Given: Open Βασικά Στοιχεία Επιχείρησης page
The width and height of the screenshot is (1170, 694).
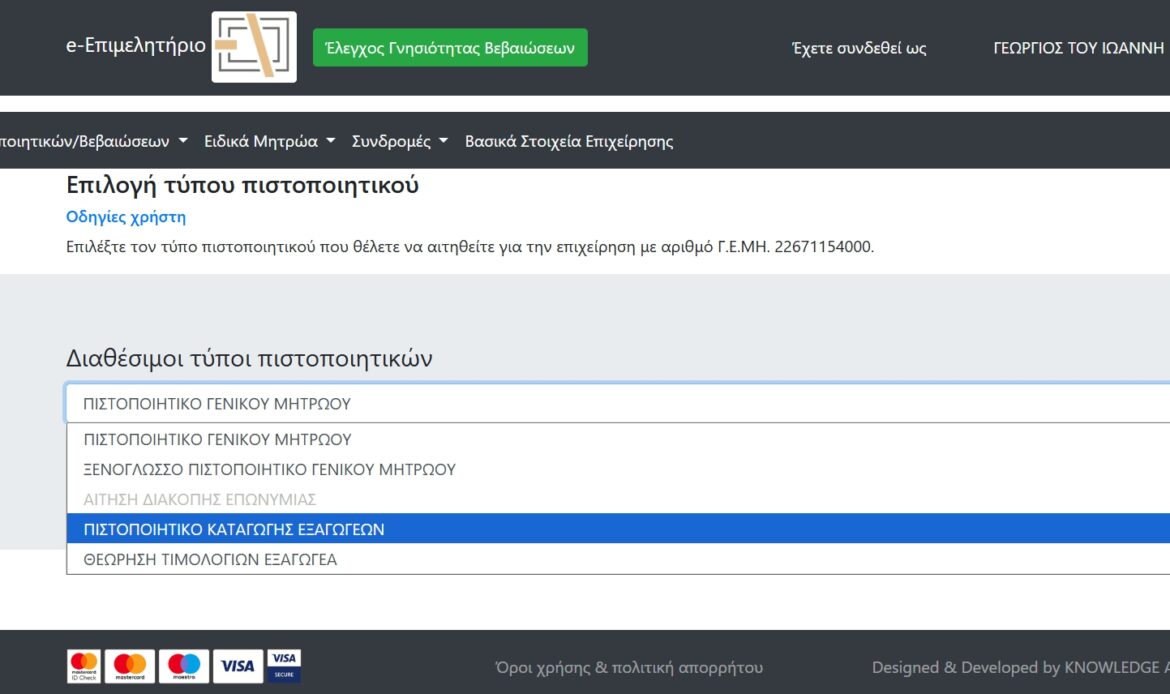Looking at the screenshot, I should [x=568, y=141].
